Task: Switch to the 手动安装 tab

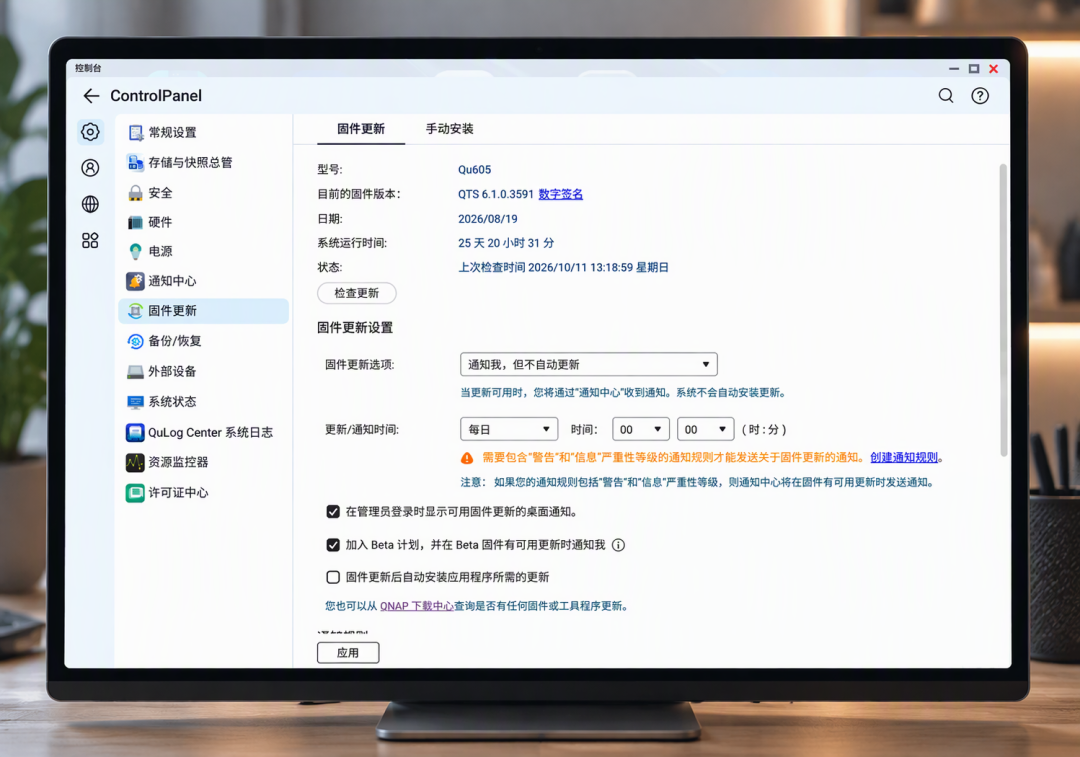Action: pos(450,129)
